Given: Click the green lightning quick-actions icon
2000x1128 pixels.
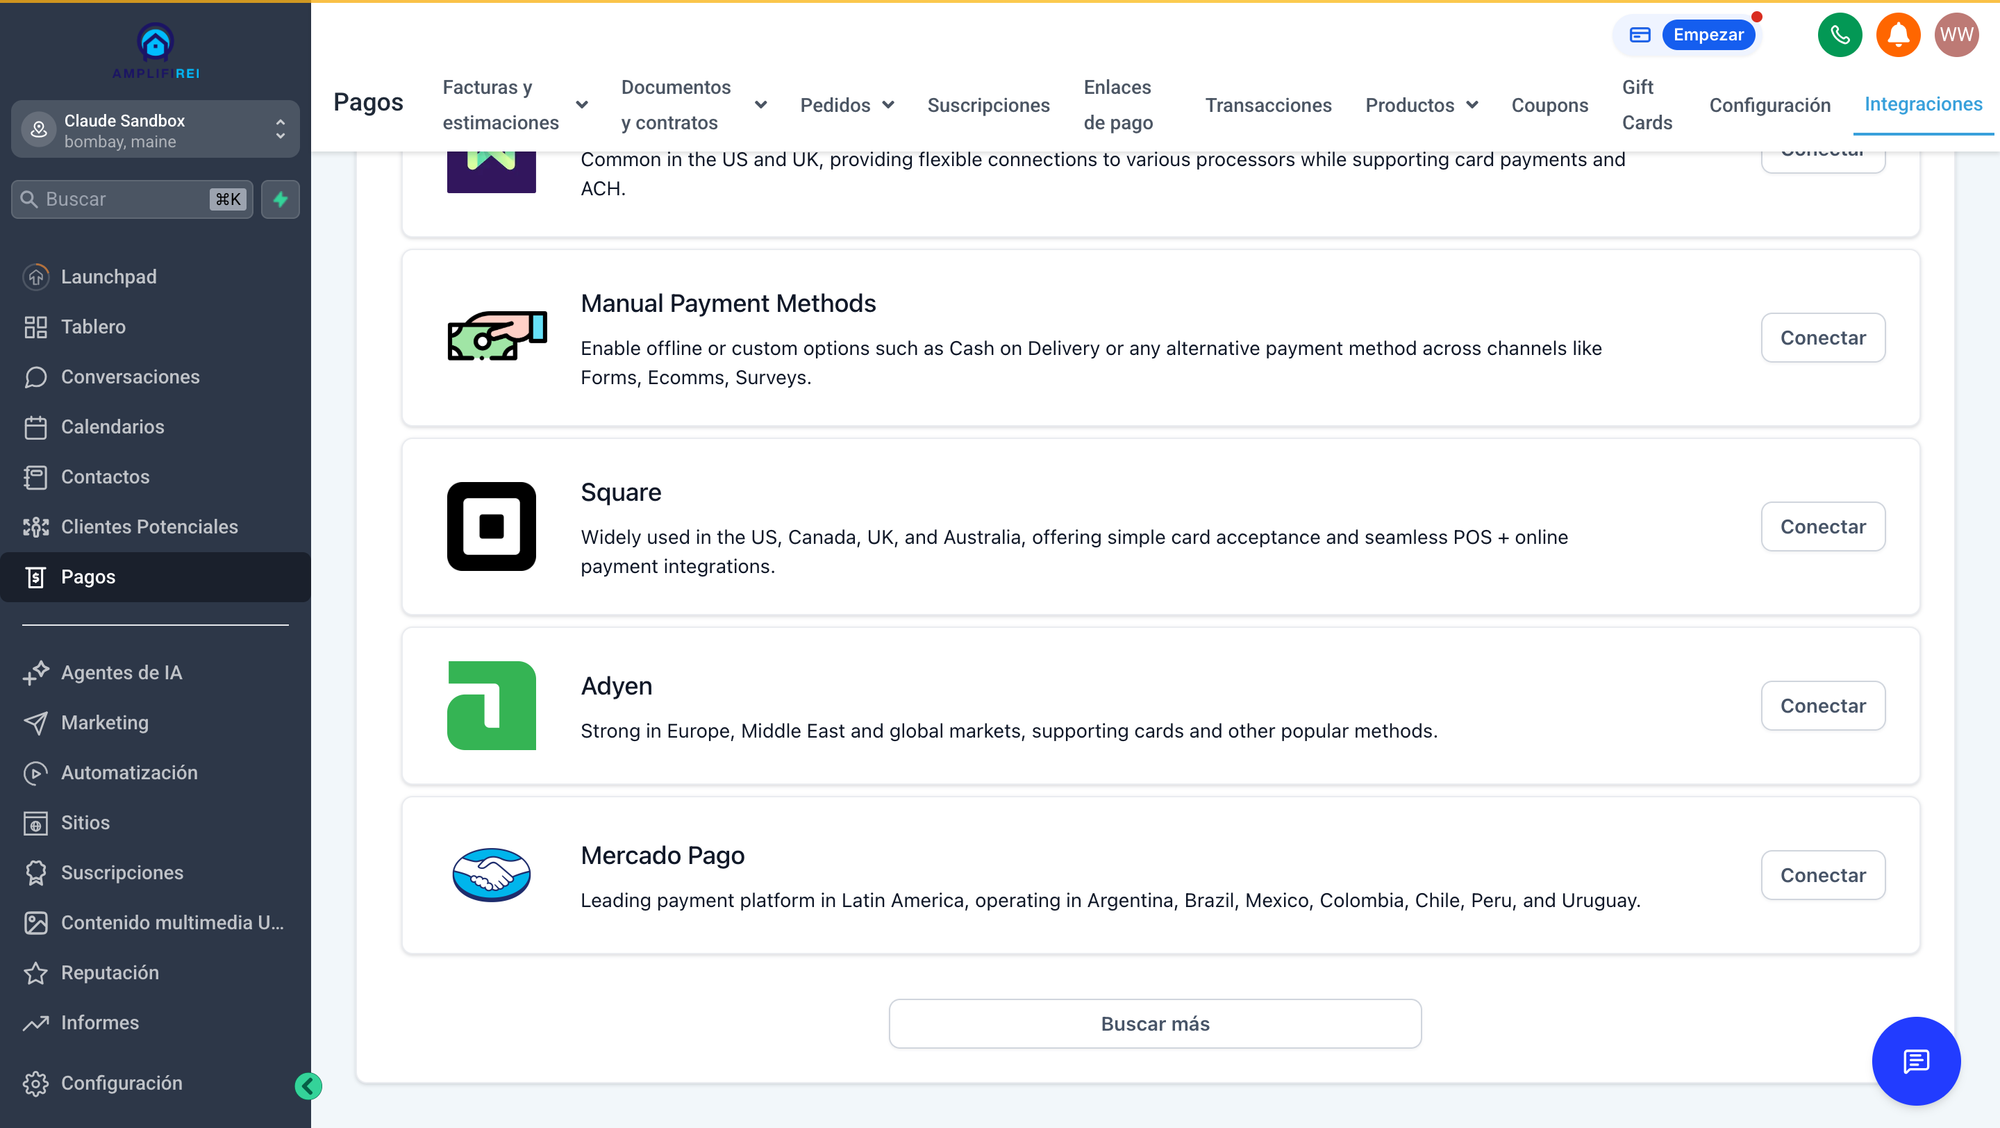Looking at the screenshot, I should [280, 199].
